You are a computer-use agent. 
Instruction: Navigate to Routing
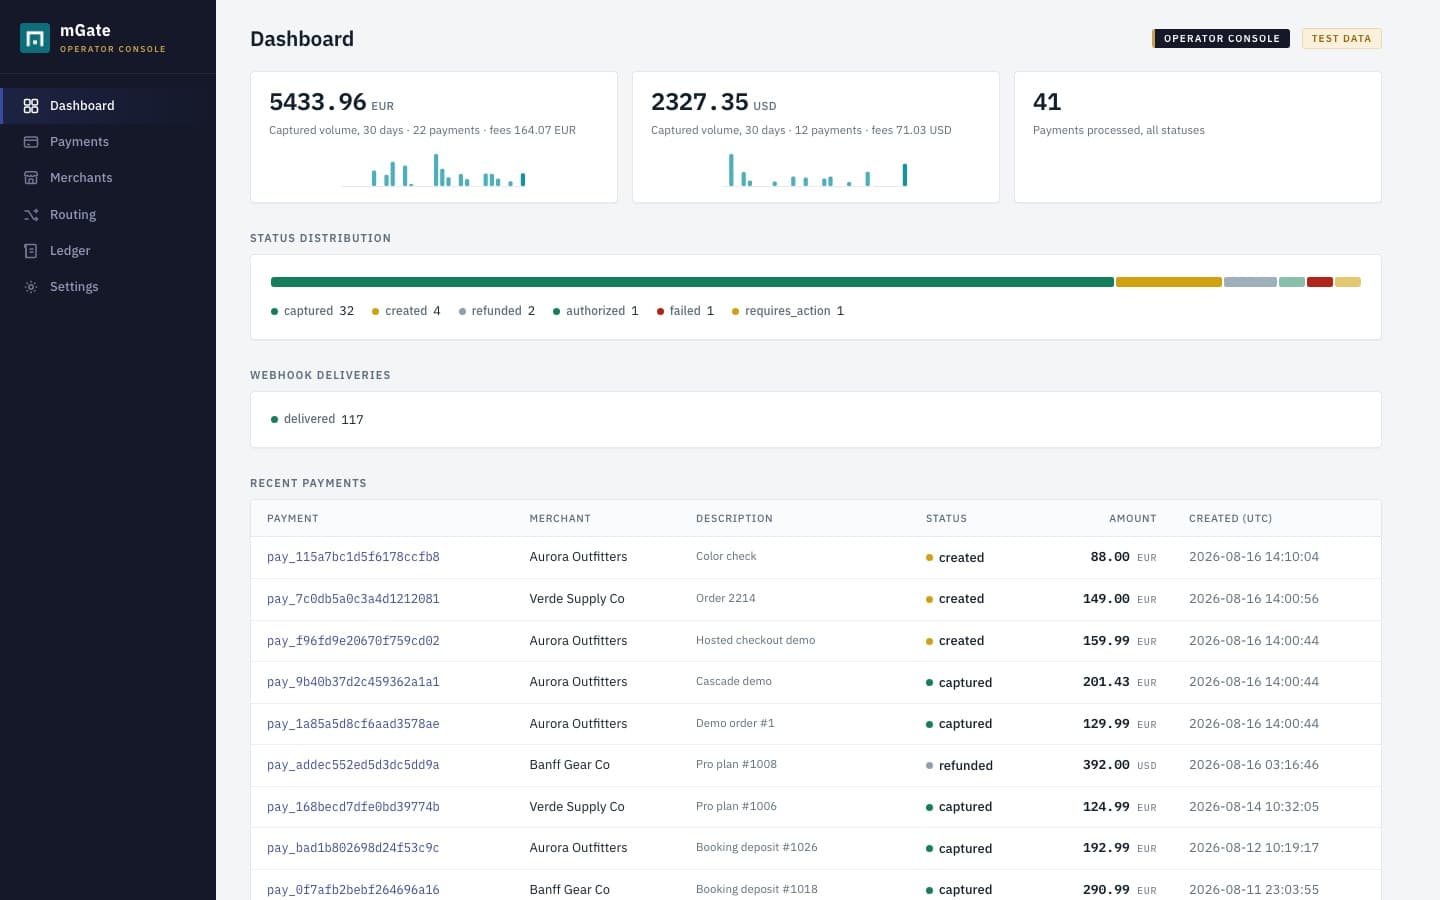108,215
